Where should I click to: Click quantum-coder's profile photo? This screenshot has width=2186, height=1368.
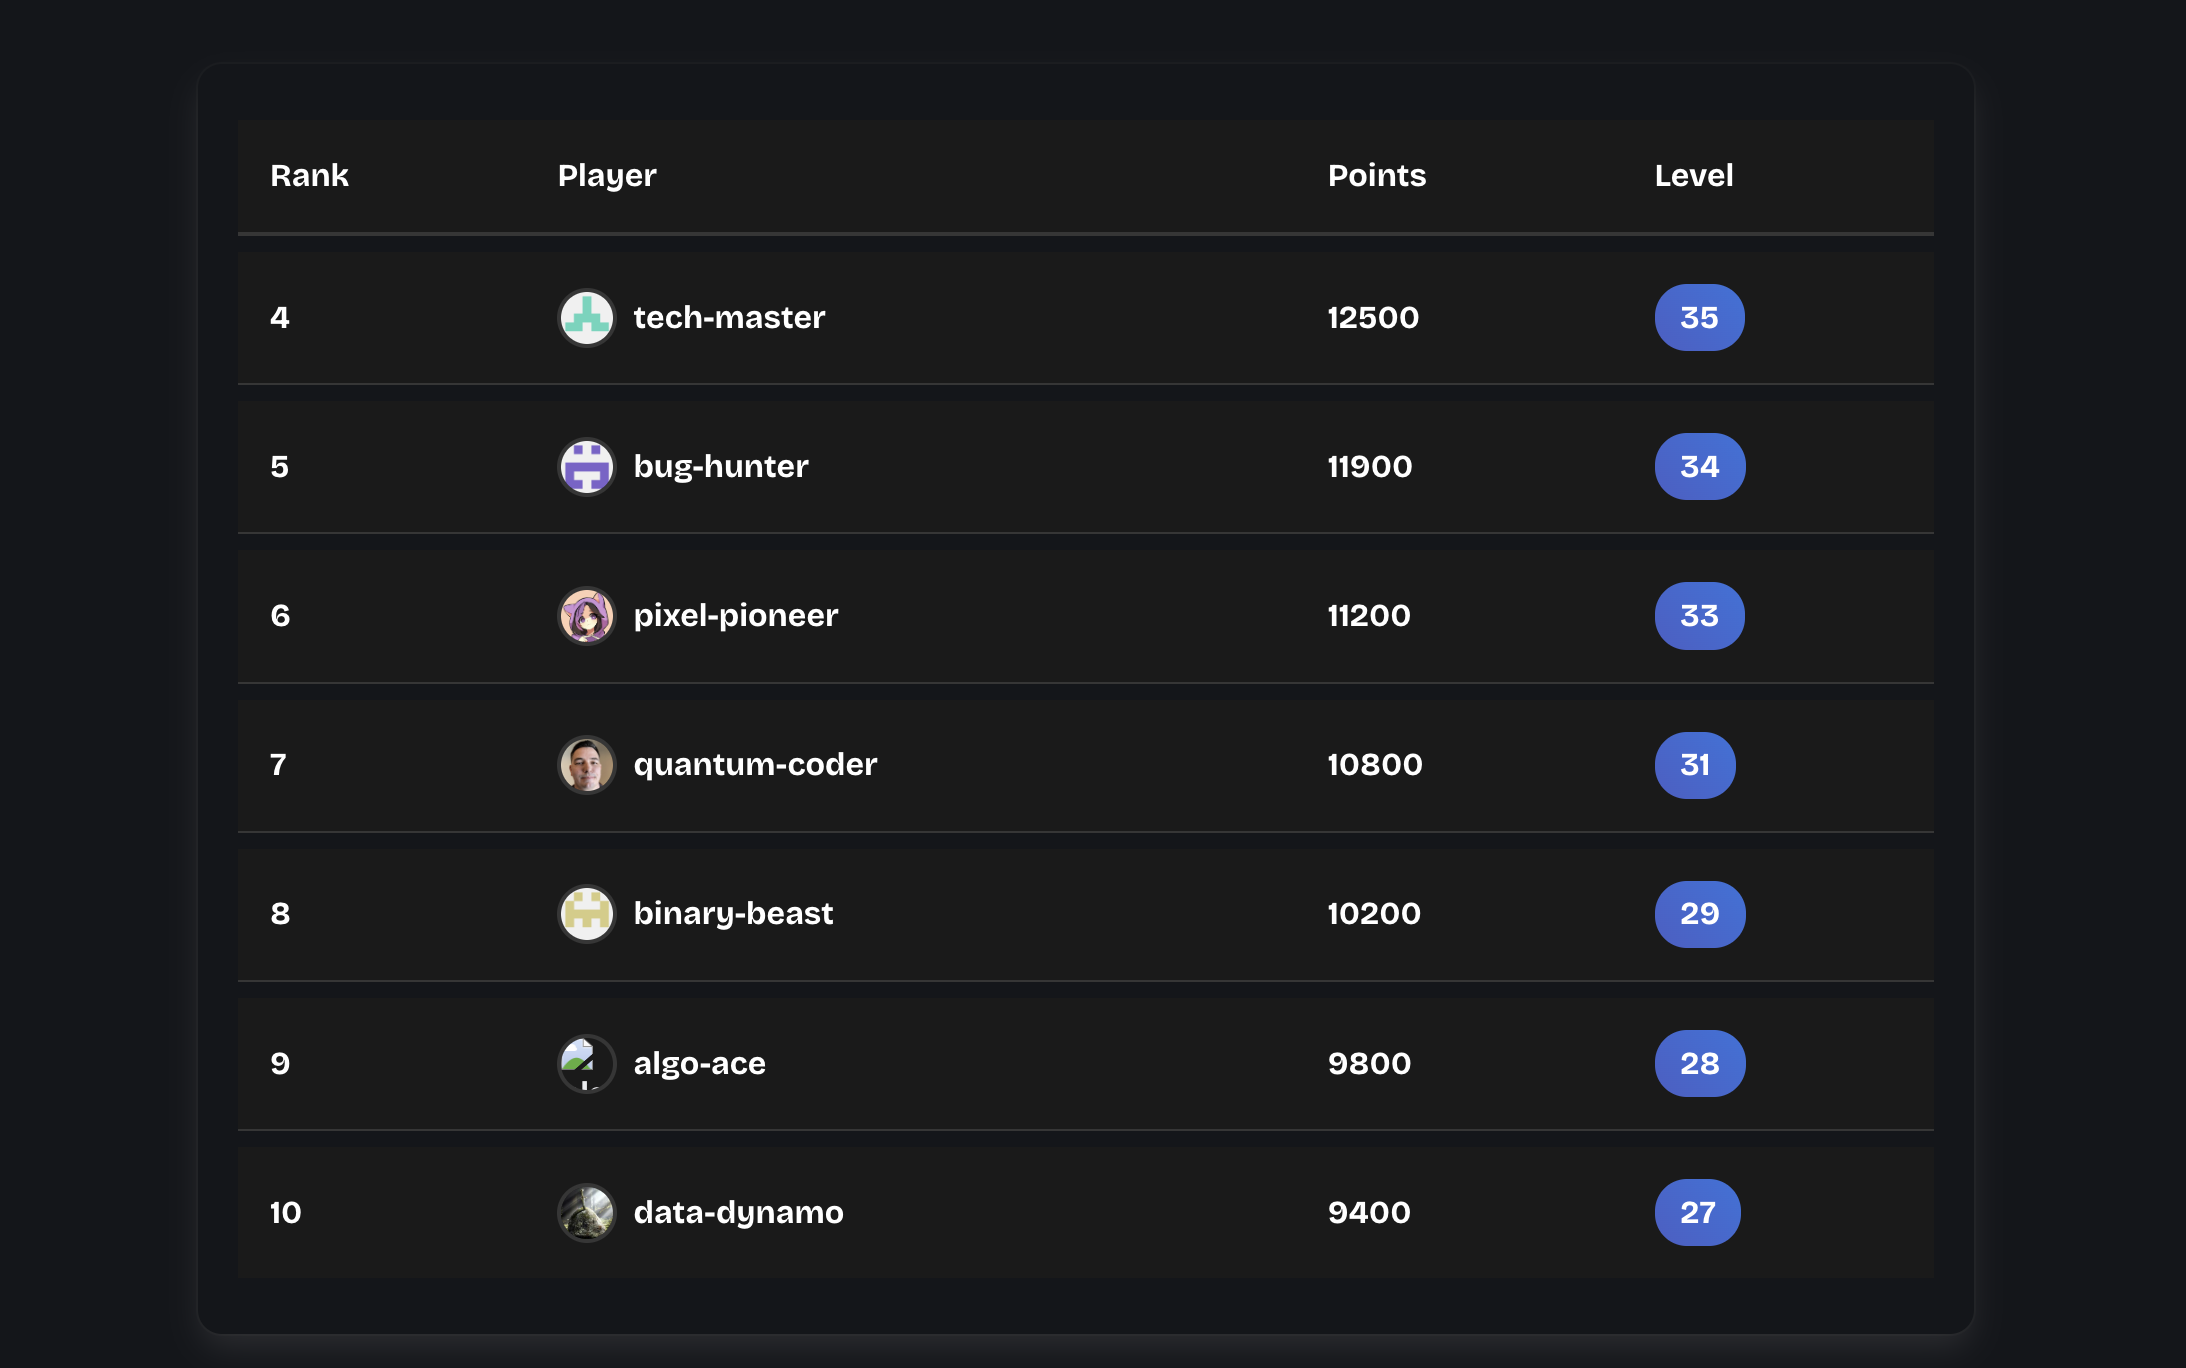586,764
